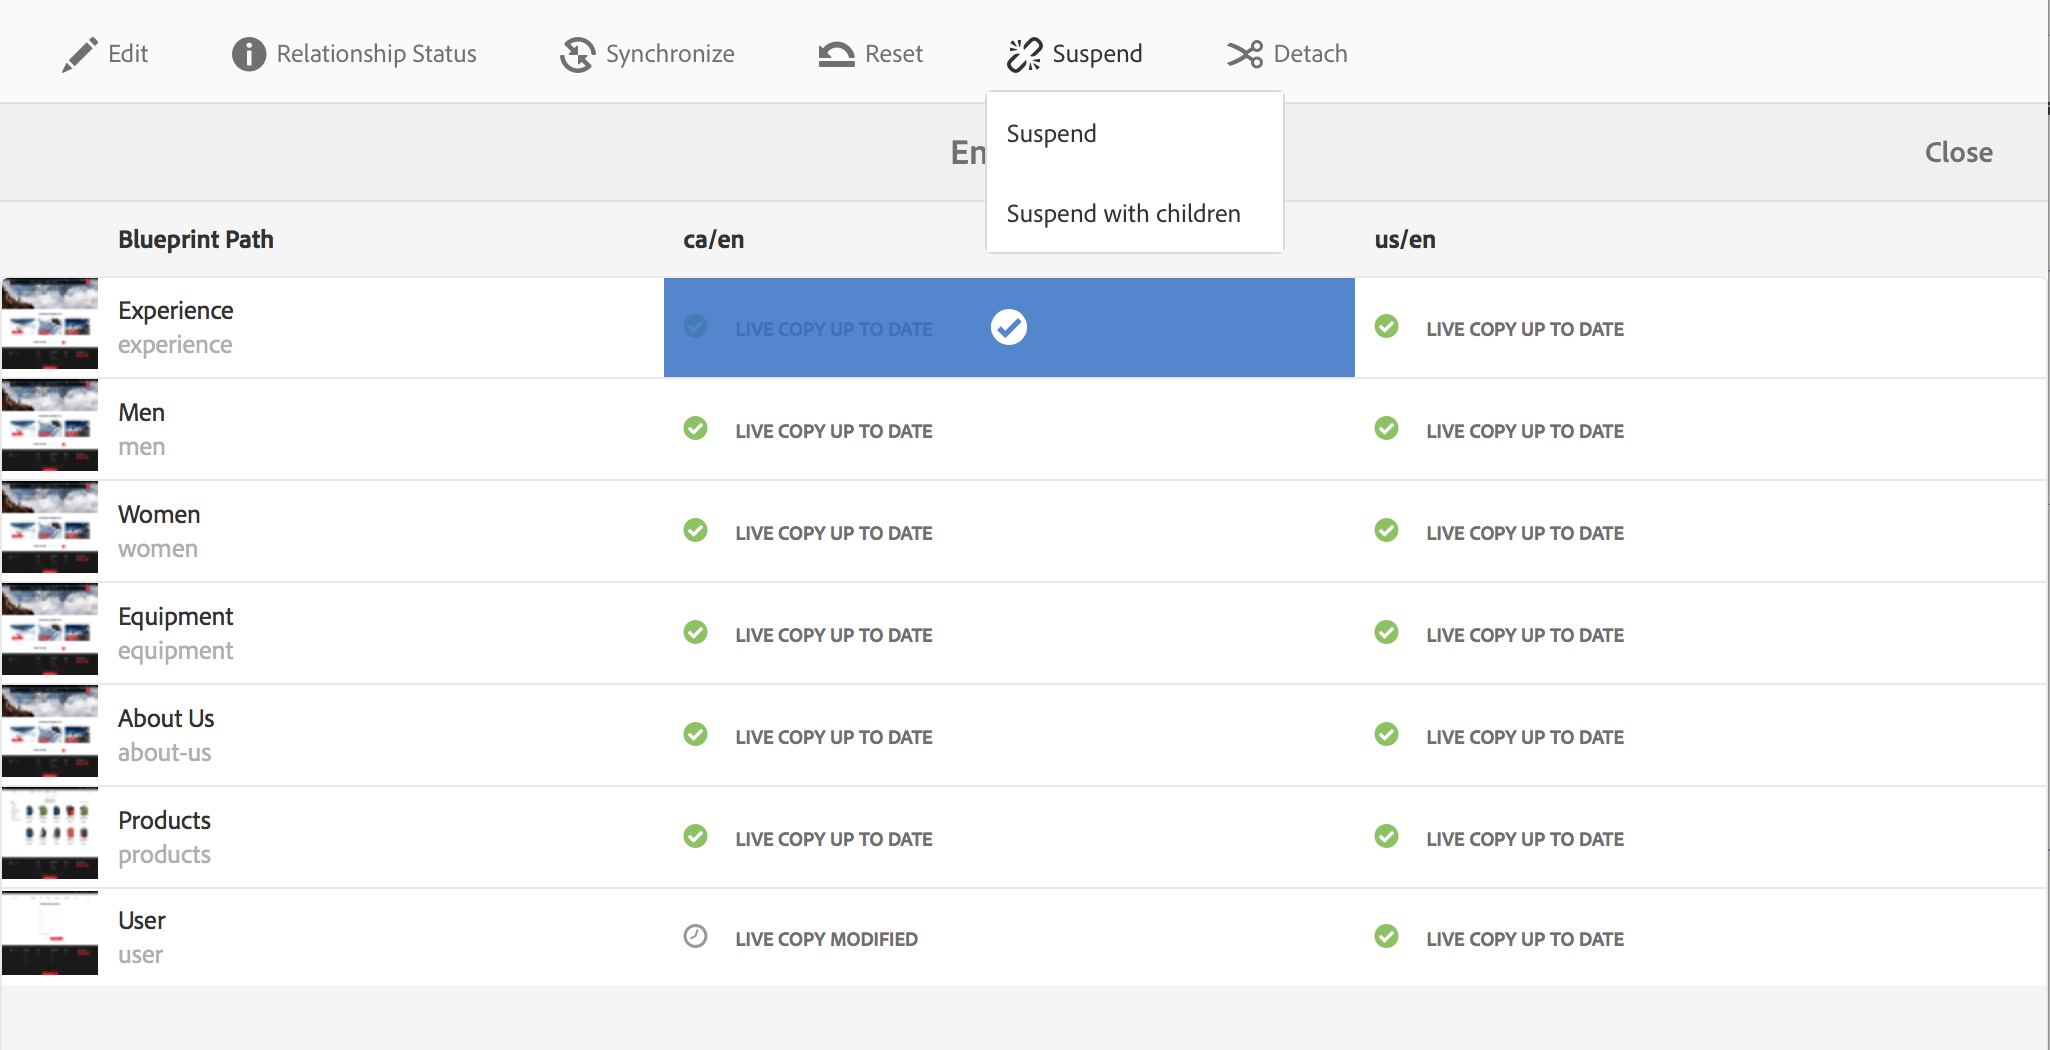The height and width of the screenshot is (1050, 2050).
Task: Click the Equipment page thumbnail
Action: pyautogui.click(x=50, y=630)
